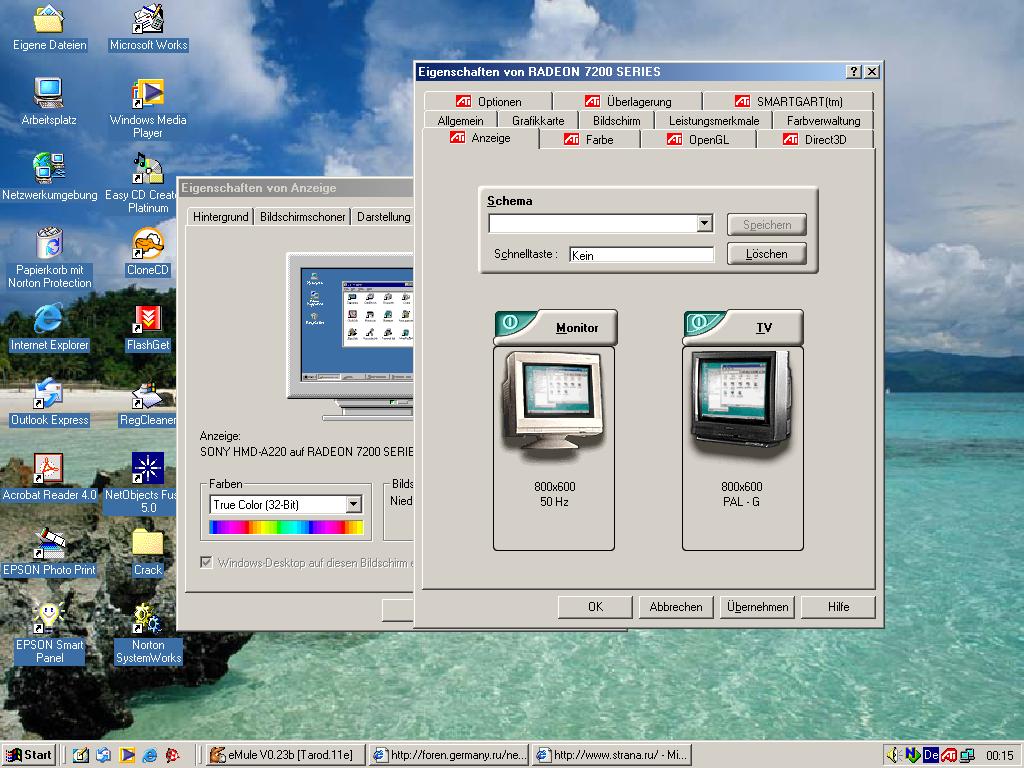Switch to the Grafikkarte tab
Image resolution: width=1024 pixels, height=768 pixels.
tap(538, 121)
